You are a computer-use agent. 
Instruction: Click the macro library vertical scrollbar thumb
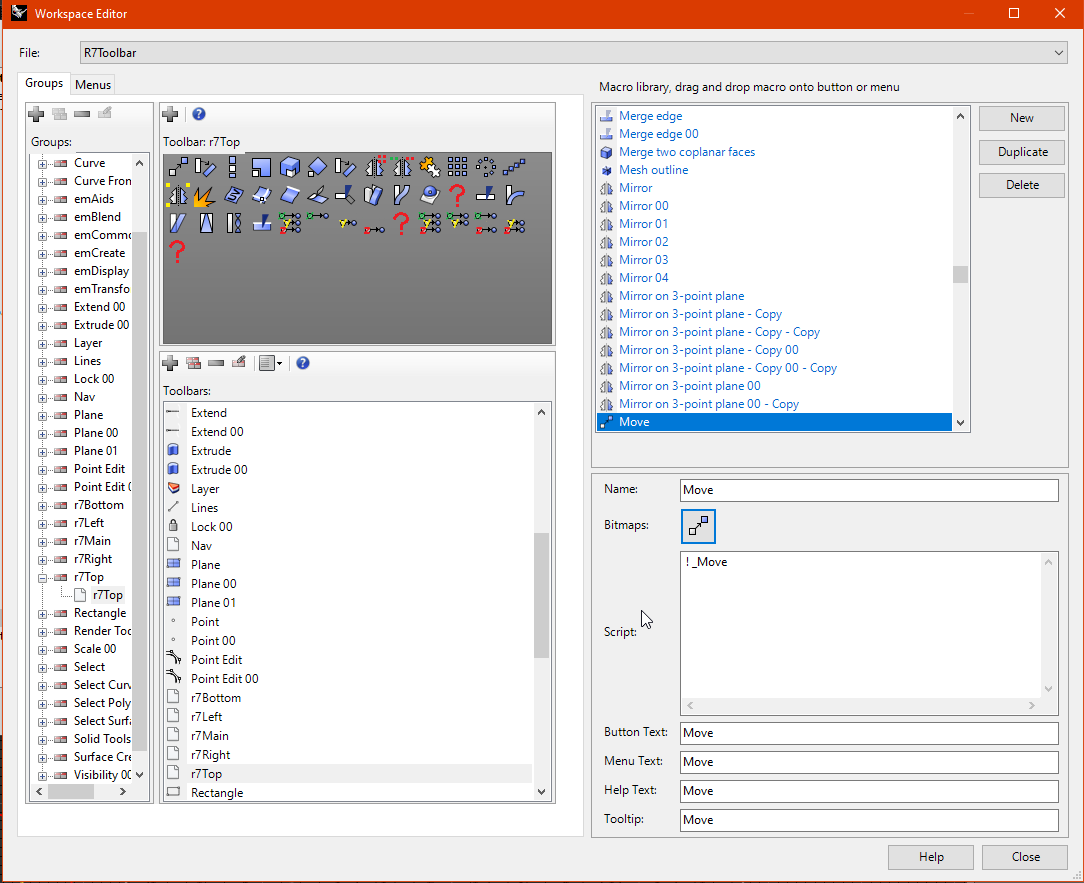coord(960,274)
